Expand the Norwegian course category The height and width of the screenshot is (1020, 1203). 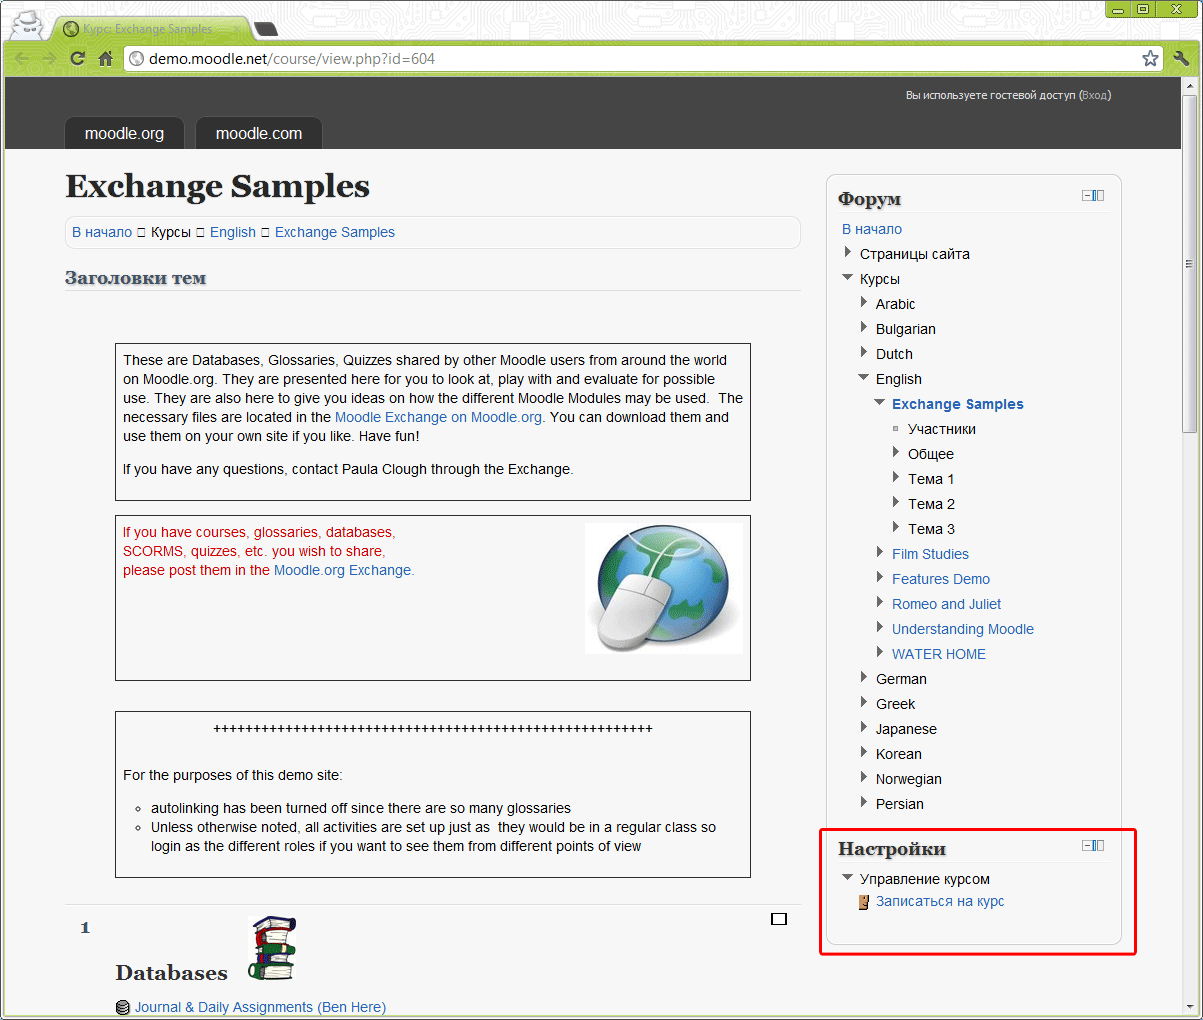point(864,778)
